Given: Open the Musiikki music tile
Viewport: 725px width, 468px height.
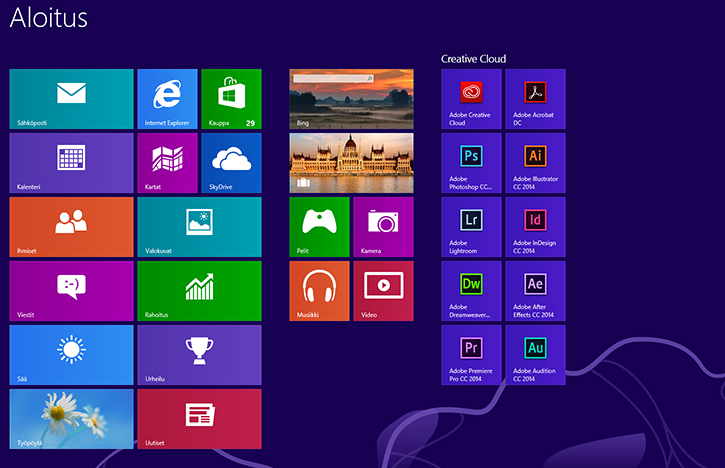Looking at the screenshot, I should coord(319,291).
